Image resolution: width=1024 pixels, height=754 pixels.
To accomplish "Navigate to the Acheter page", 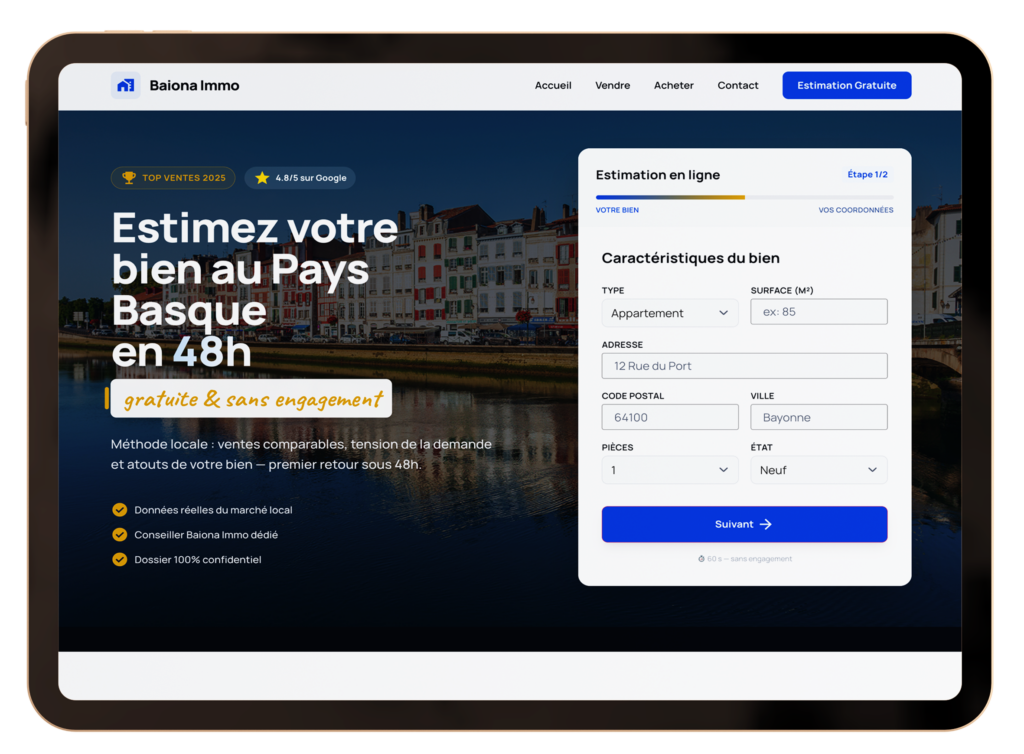I will click(x=674, y=86).
